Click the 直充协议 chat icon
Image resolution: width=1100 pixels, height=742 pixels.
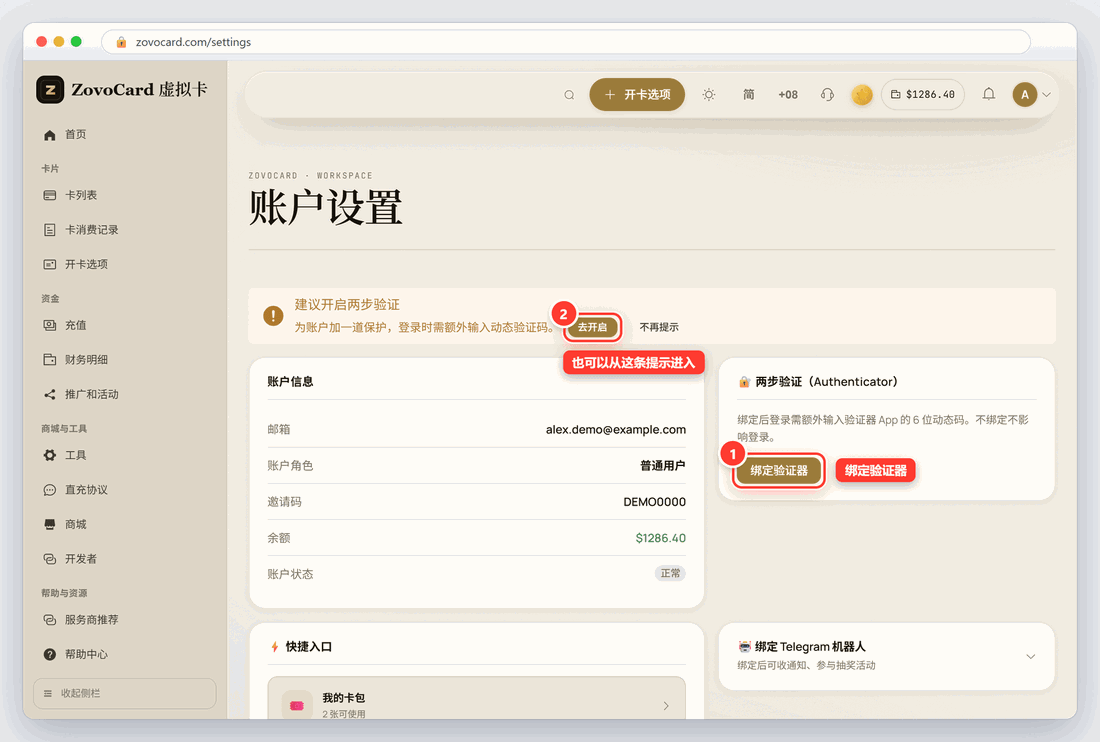50,490
